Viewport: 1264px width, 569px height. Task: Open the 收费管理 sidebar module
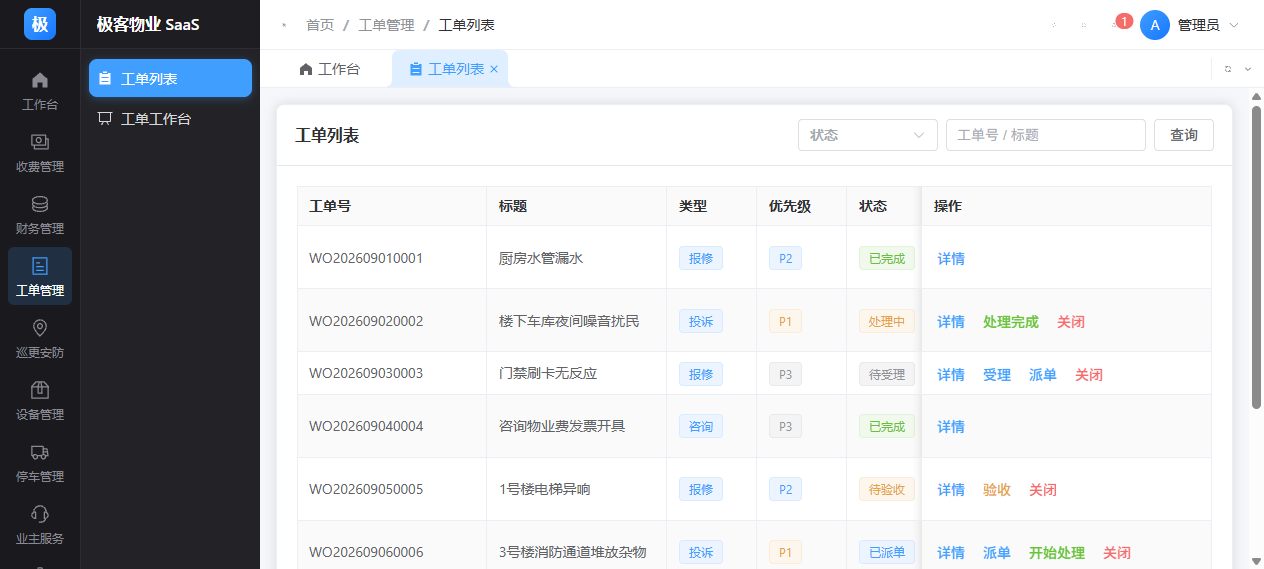pyautogui.click(x=40, y=153)
